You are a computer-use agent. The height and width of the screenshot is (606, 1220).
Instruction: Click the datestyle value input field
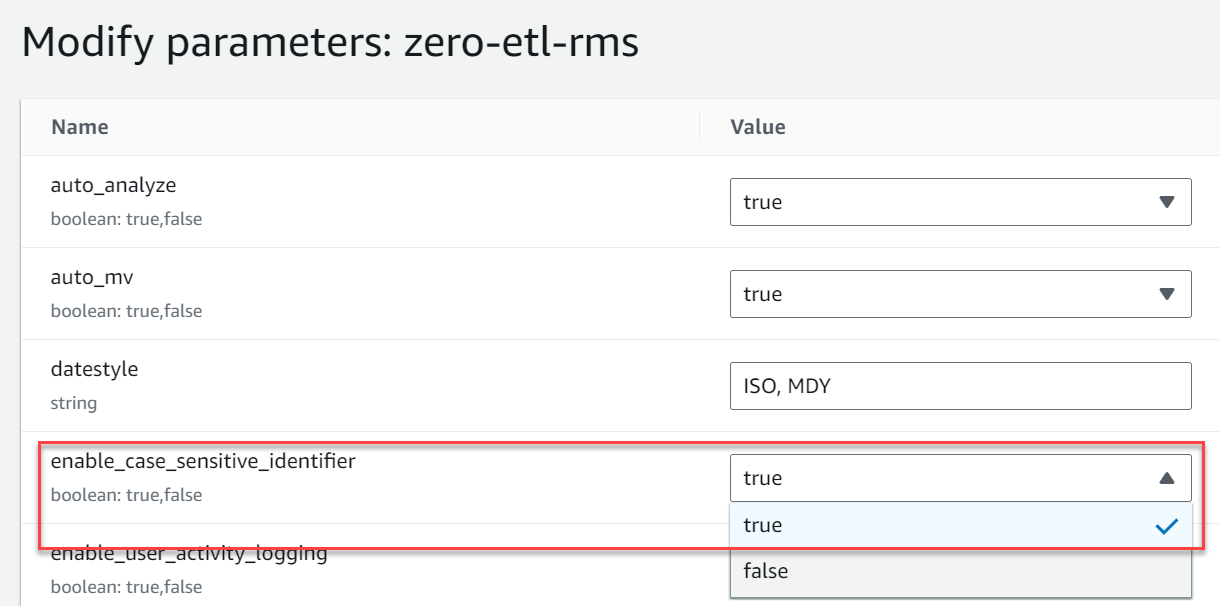coord(960,385)
